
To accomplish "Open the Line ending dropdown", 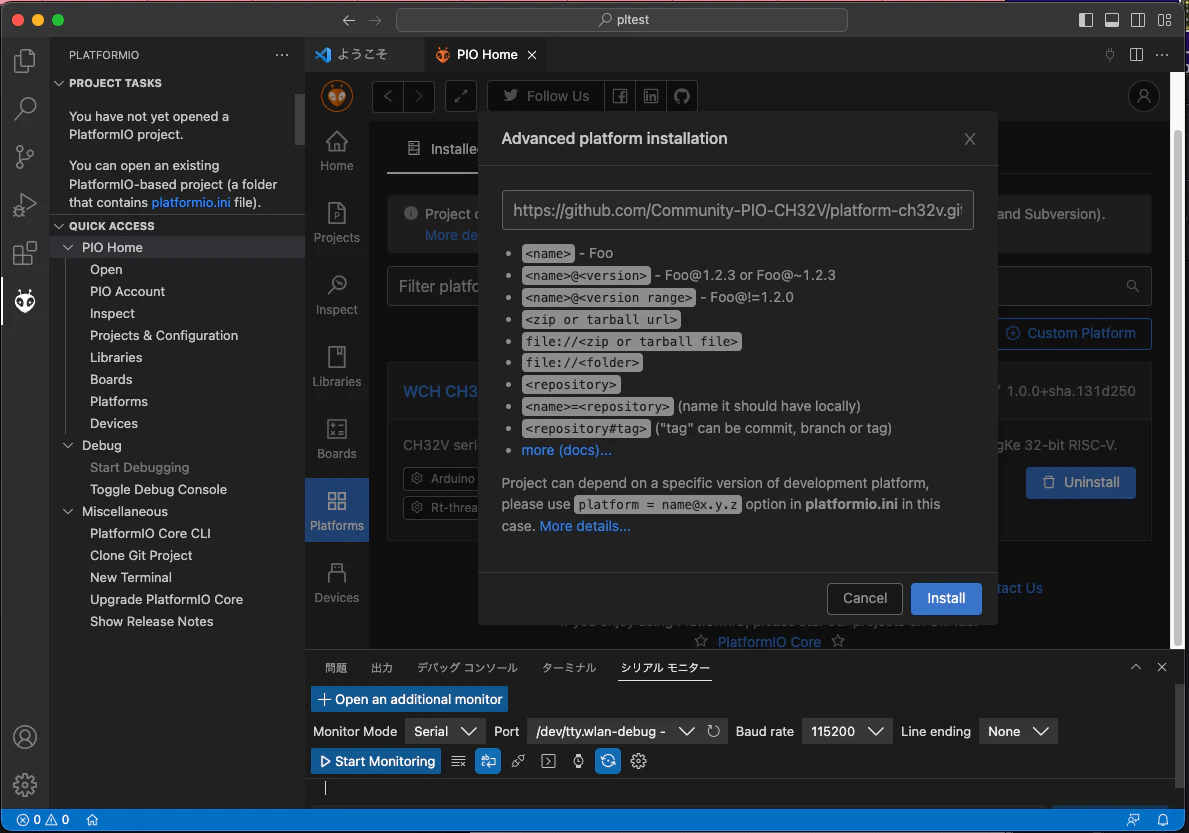I will click(1018, 731).
